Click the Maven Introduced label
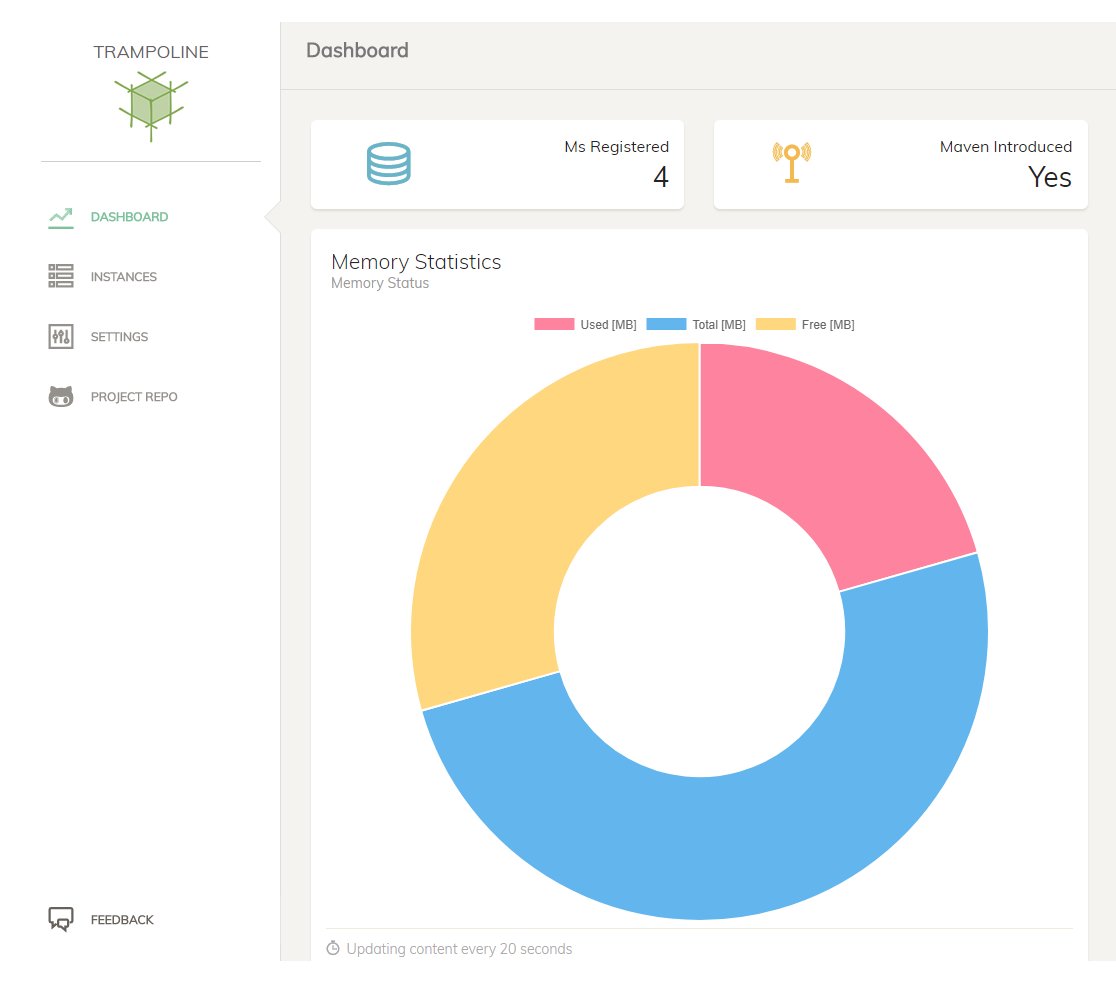 [x=1006, y=147]
